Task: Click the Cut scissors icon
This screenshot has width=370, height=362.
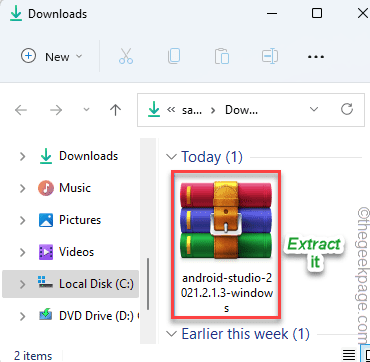Action: 126,56
